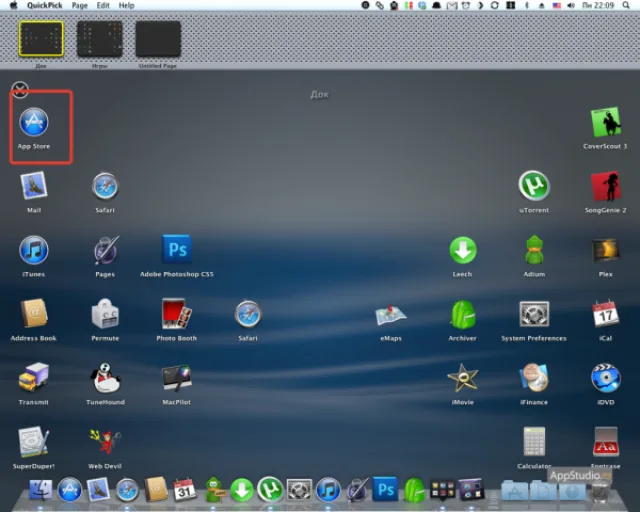640x512 pixels.
Task: Open SuperDuper!
Action: 34,442
